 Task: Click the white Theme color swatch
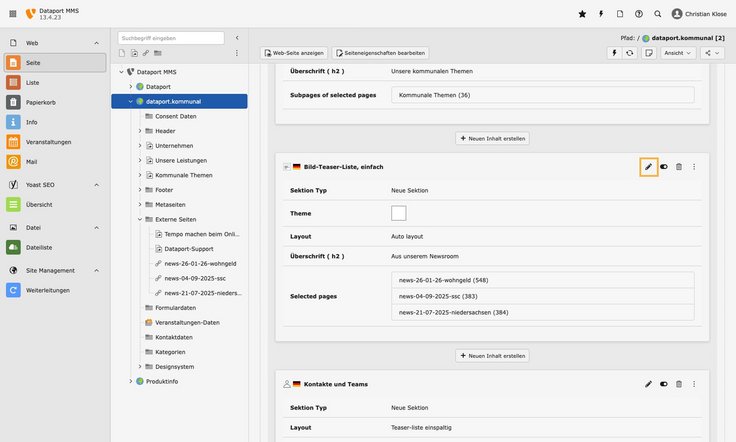pyautogui.click(x=399, y=213)
